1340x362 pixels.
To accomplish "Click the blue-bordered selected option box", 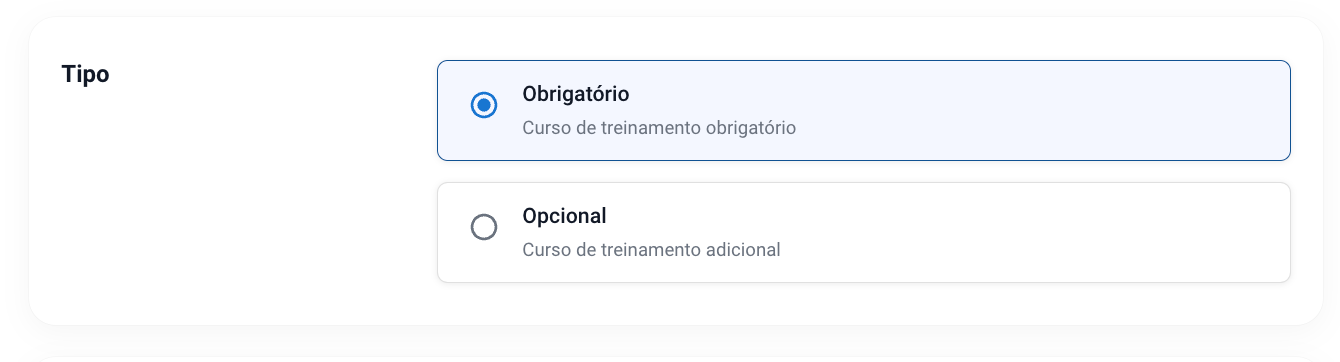I will click(864, 110).
